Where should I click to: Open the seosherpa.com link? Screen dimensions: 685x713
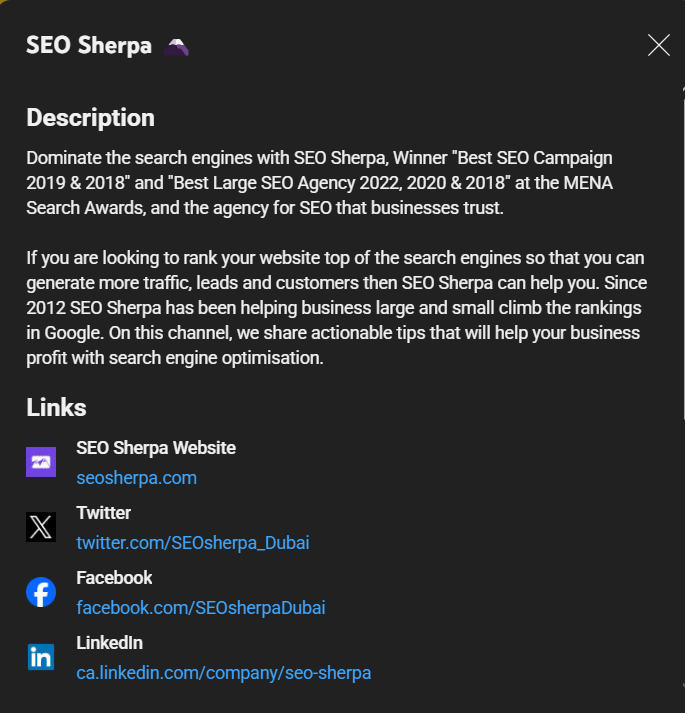136,478
